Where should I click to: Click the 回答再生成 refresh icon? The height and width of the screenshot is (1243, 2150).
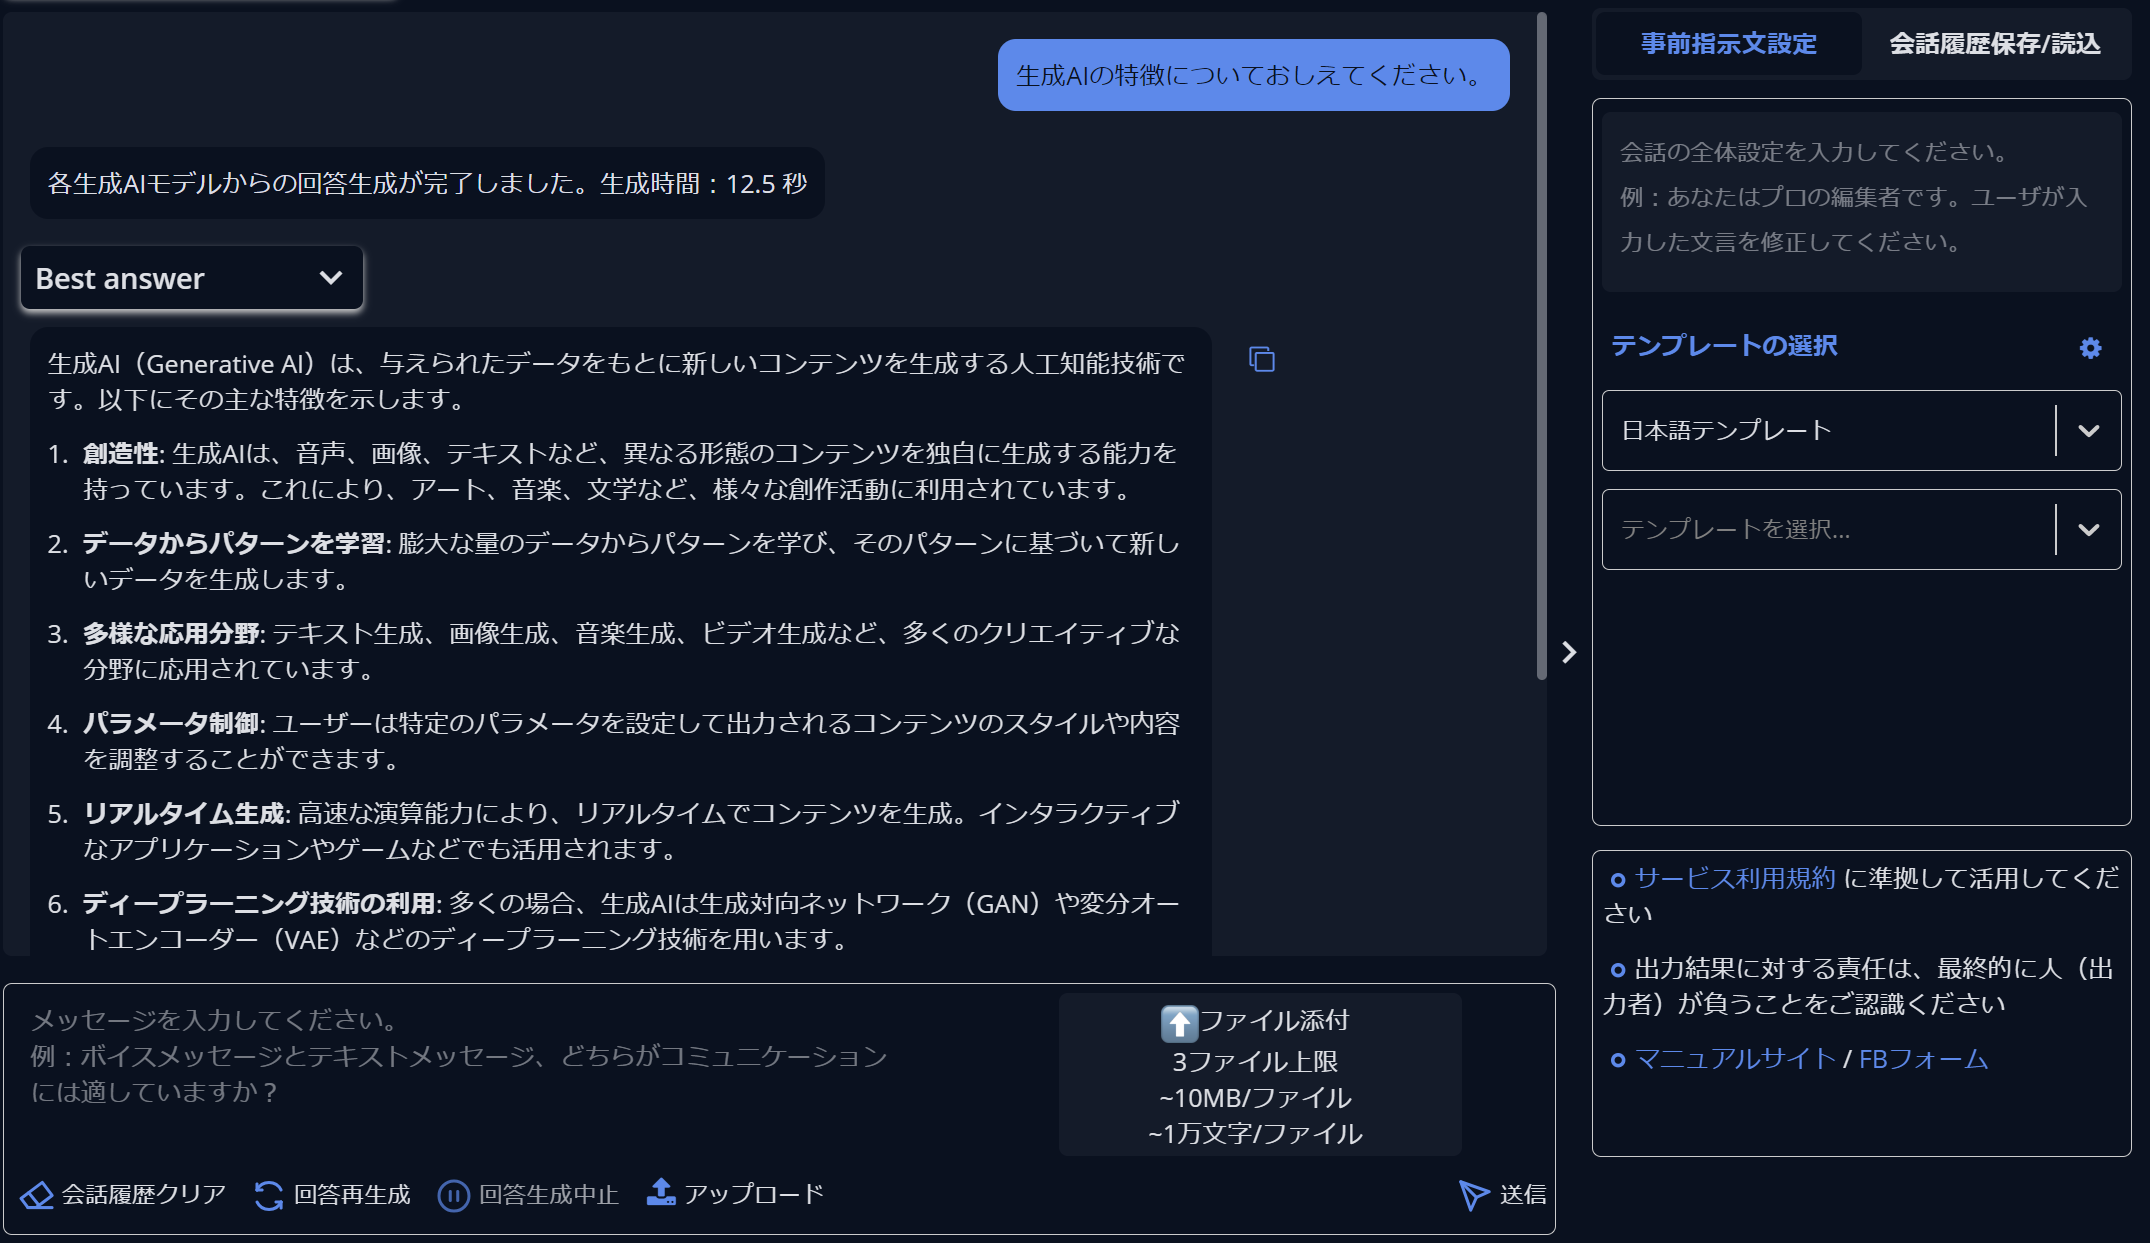269,1195
